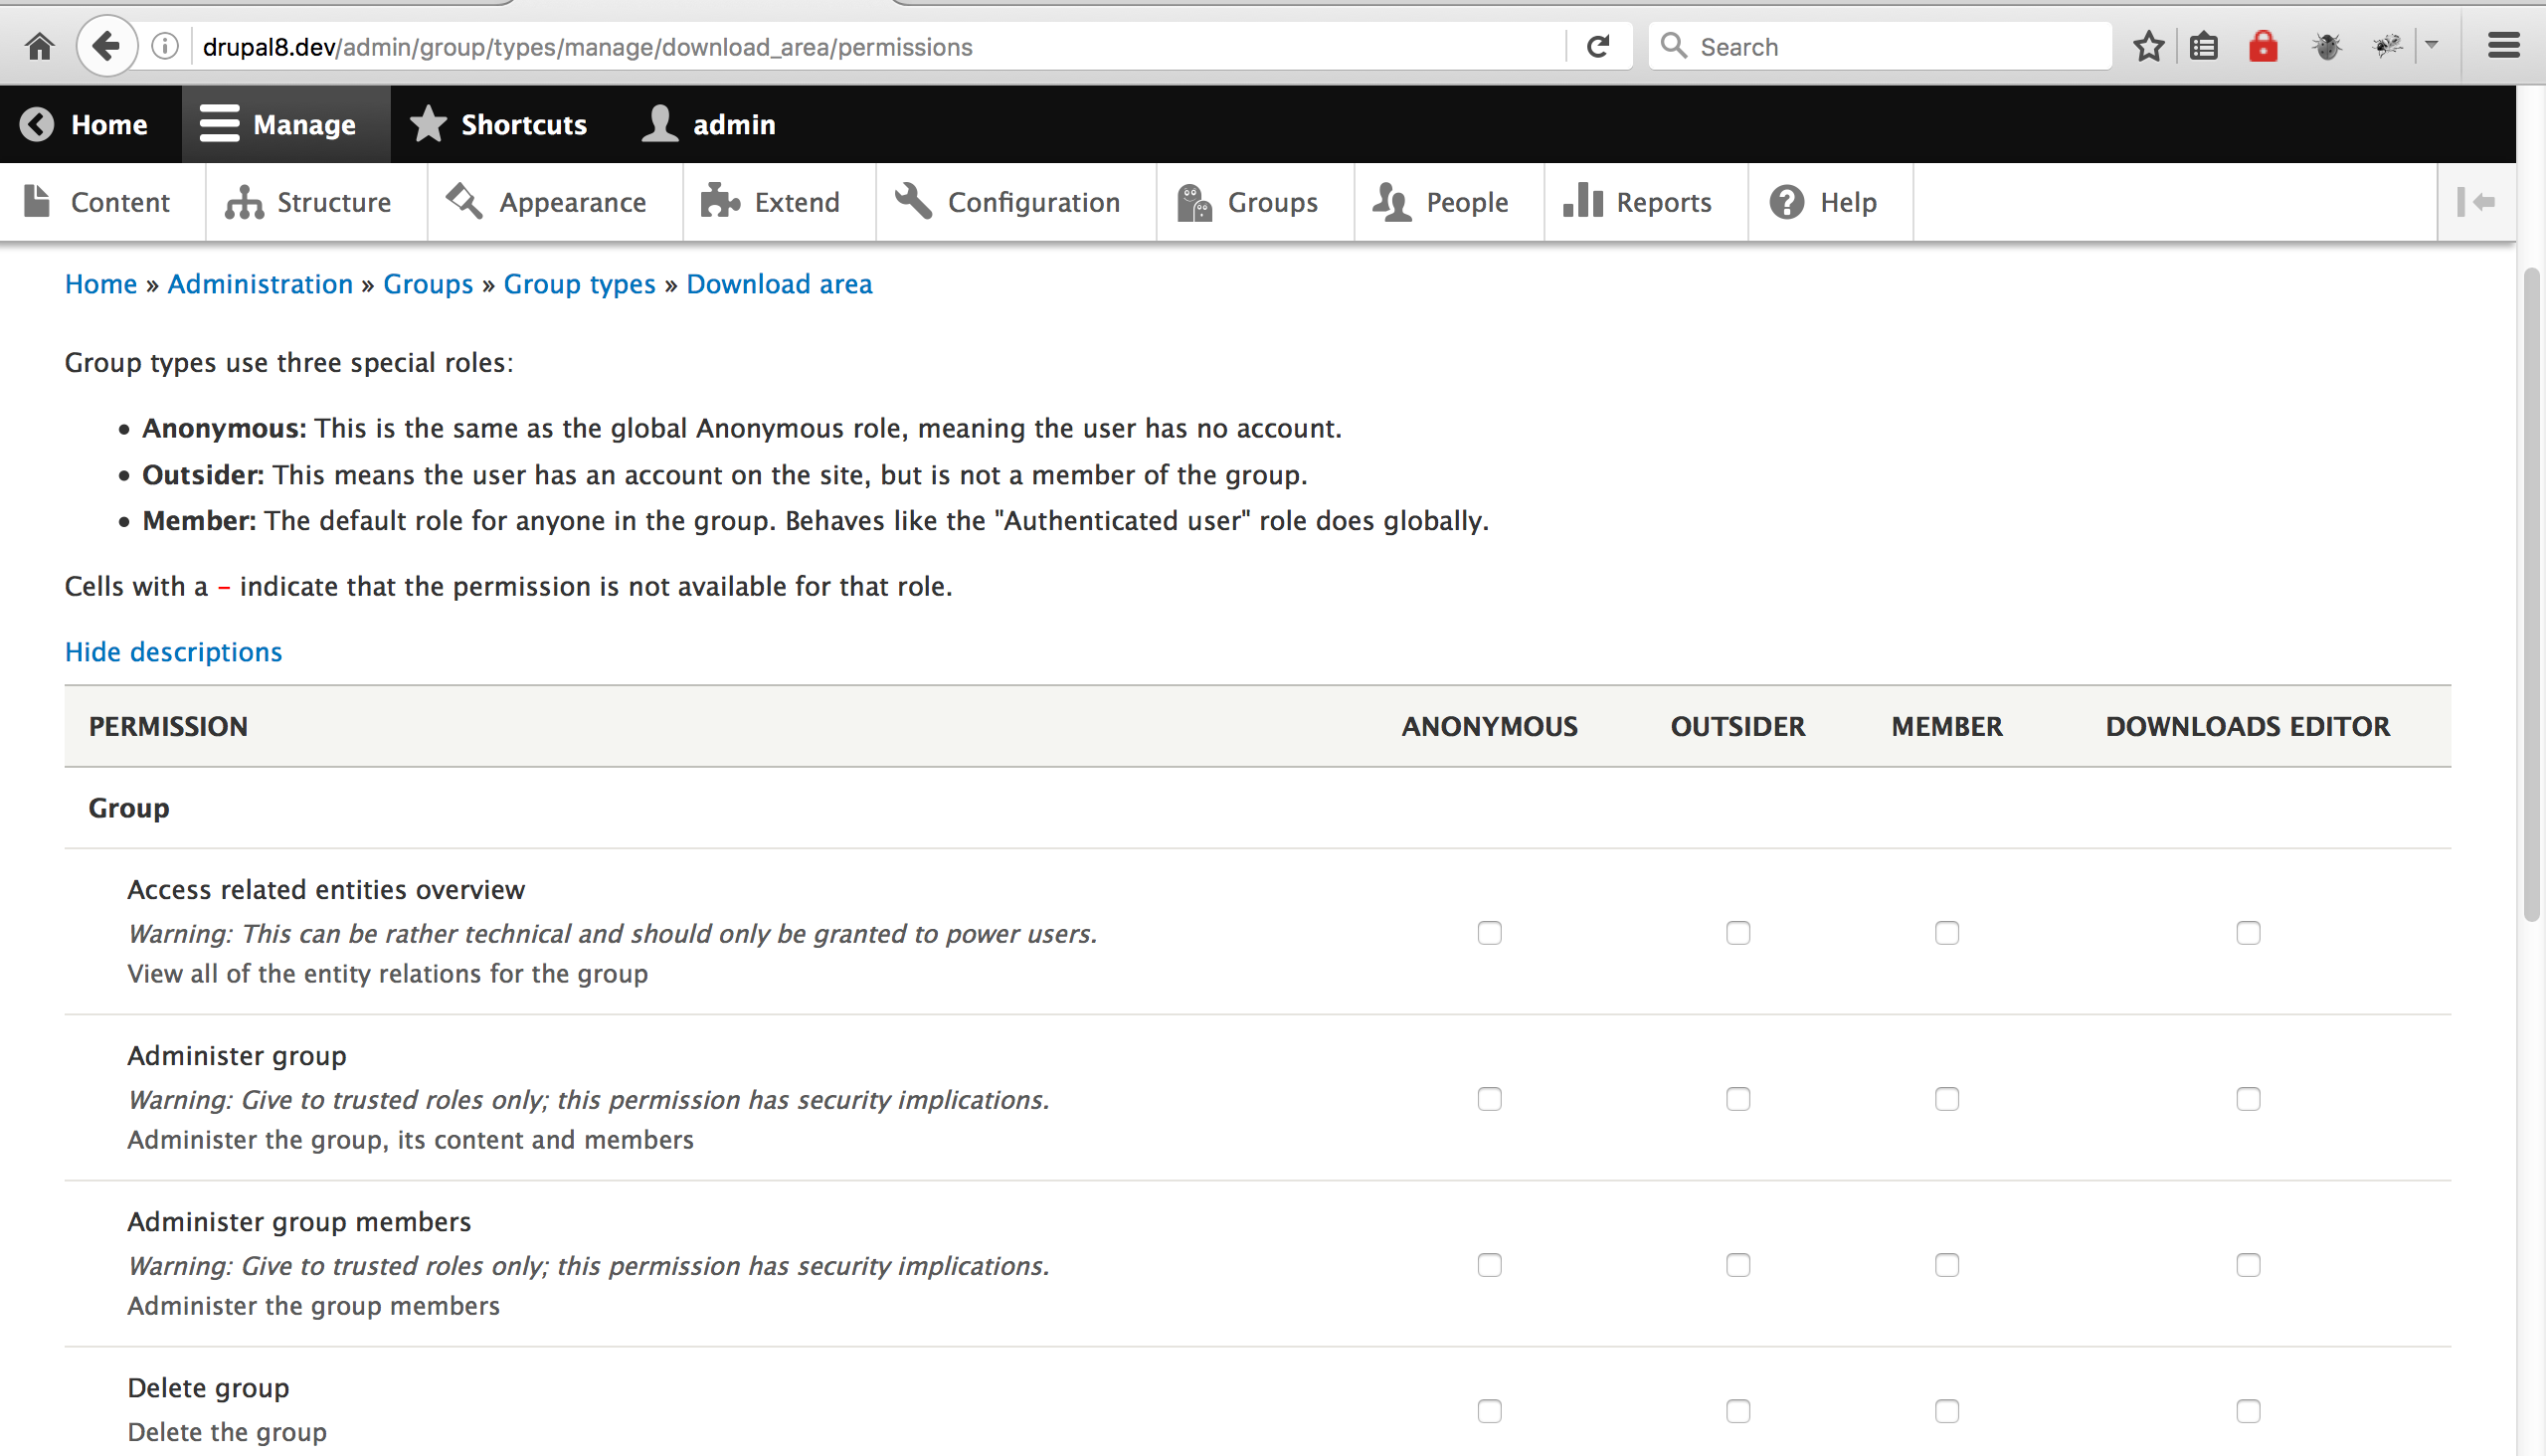The image size is (2546, 1456).
Task: Check Downloads Editor for Administer group
Action: (2248, 1099)
